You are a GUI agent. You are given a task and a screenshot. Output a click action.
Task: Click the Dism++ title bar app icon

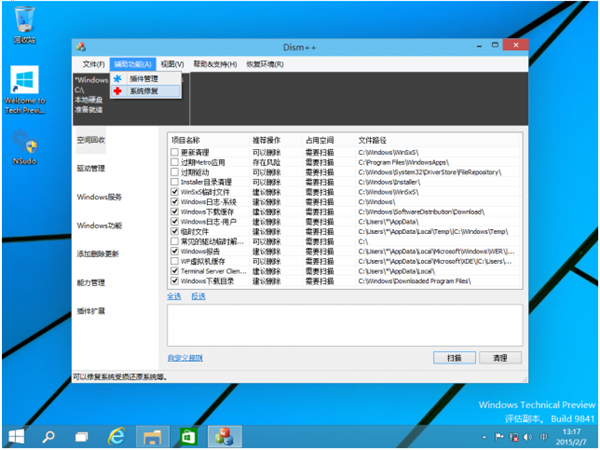[81, 47]
